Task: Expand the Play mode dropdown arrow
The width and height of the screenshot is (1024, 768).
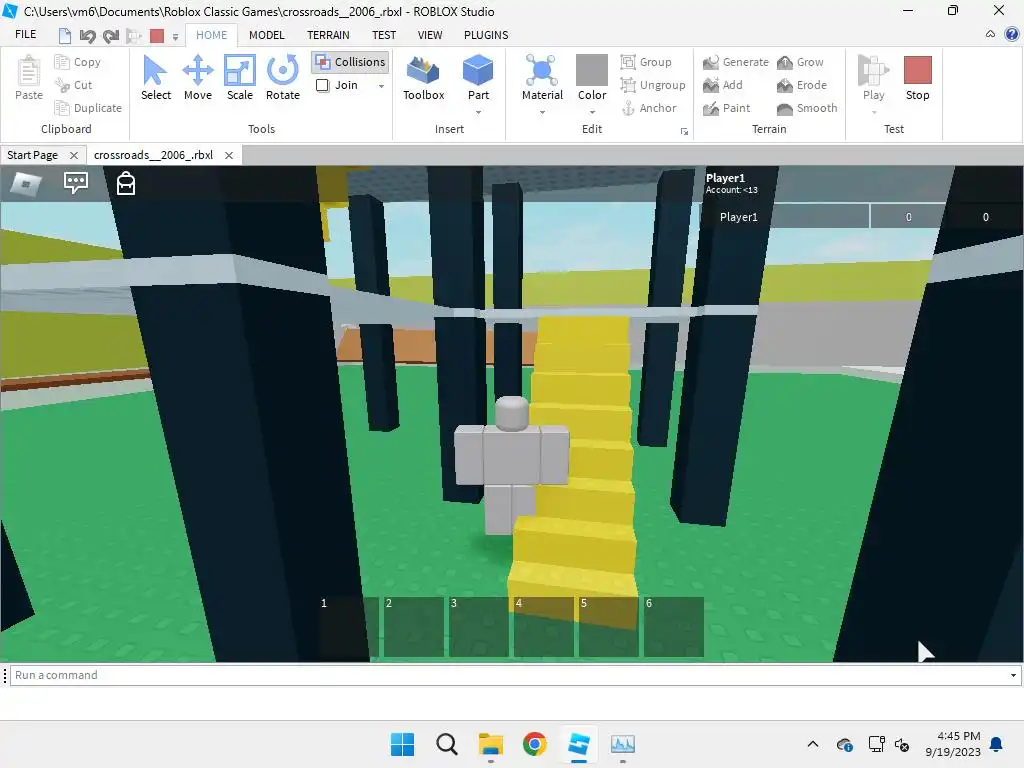Action: pos(874,112)
